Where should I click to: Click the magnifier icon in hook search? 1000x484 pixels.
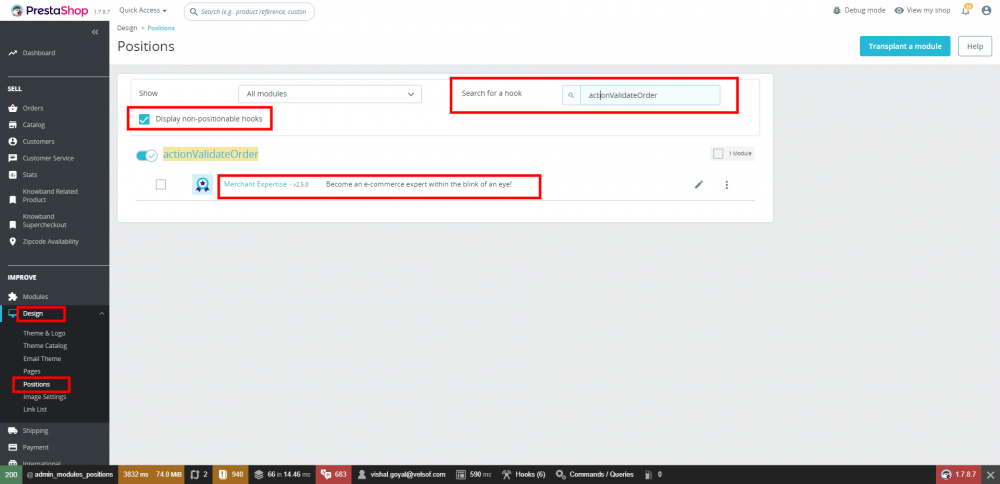(x=571, y=96)
